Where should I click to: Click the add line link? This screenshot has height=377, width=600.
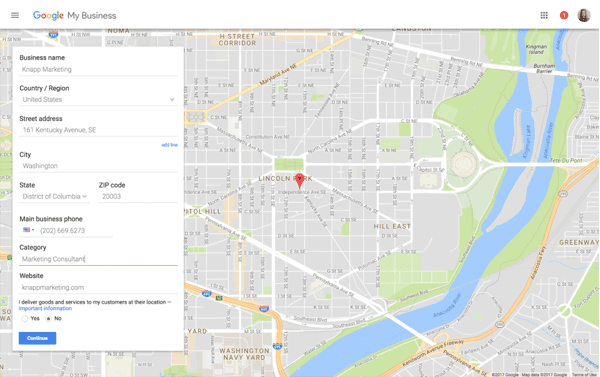click(x=169, y=145)
